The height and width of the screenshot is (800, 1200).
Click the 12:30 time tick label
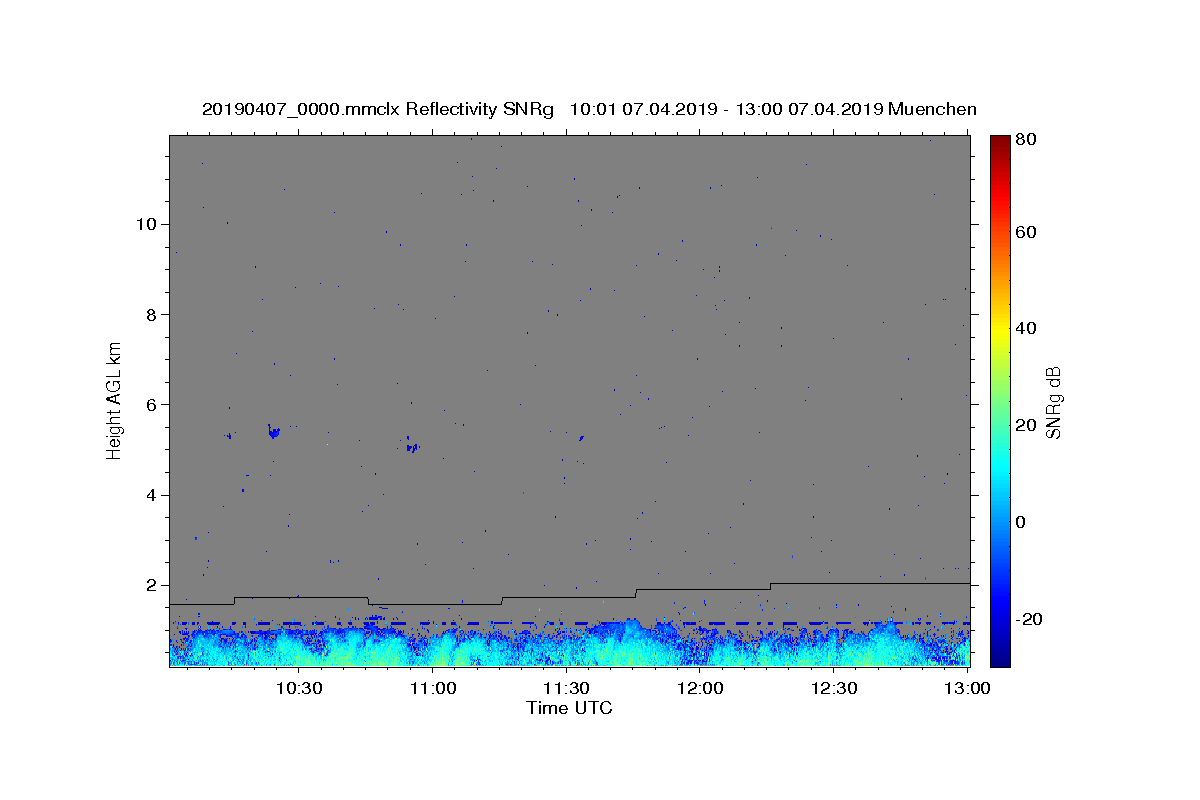[x=834, y=689]
